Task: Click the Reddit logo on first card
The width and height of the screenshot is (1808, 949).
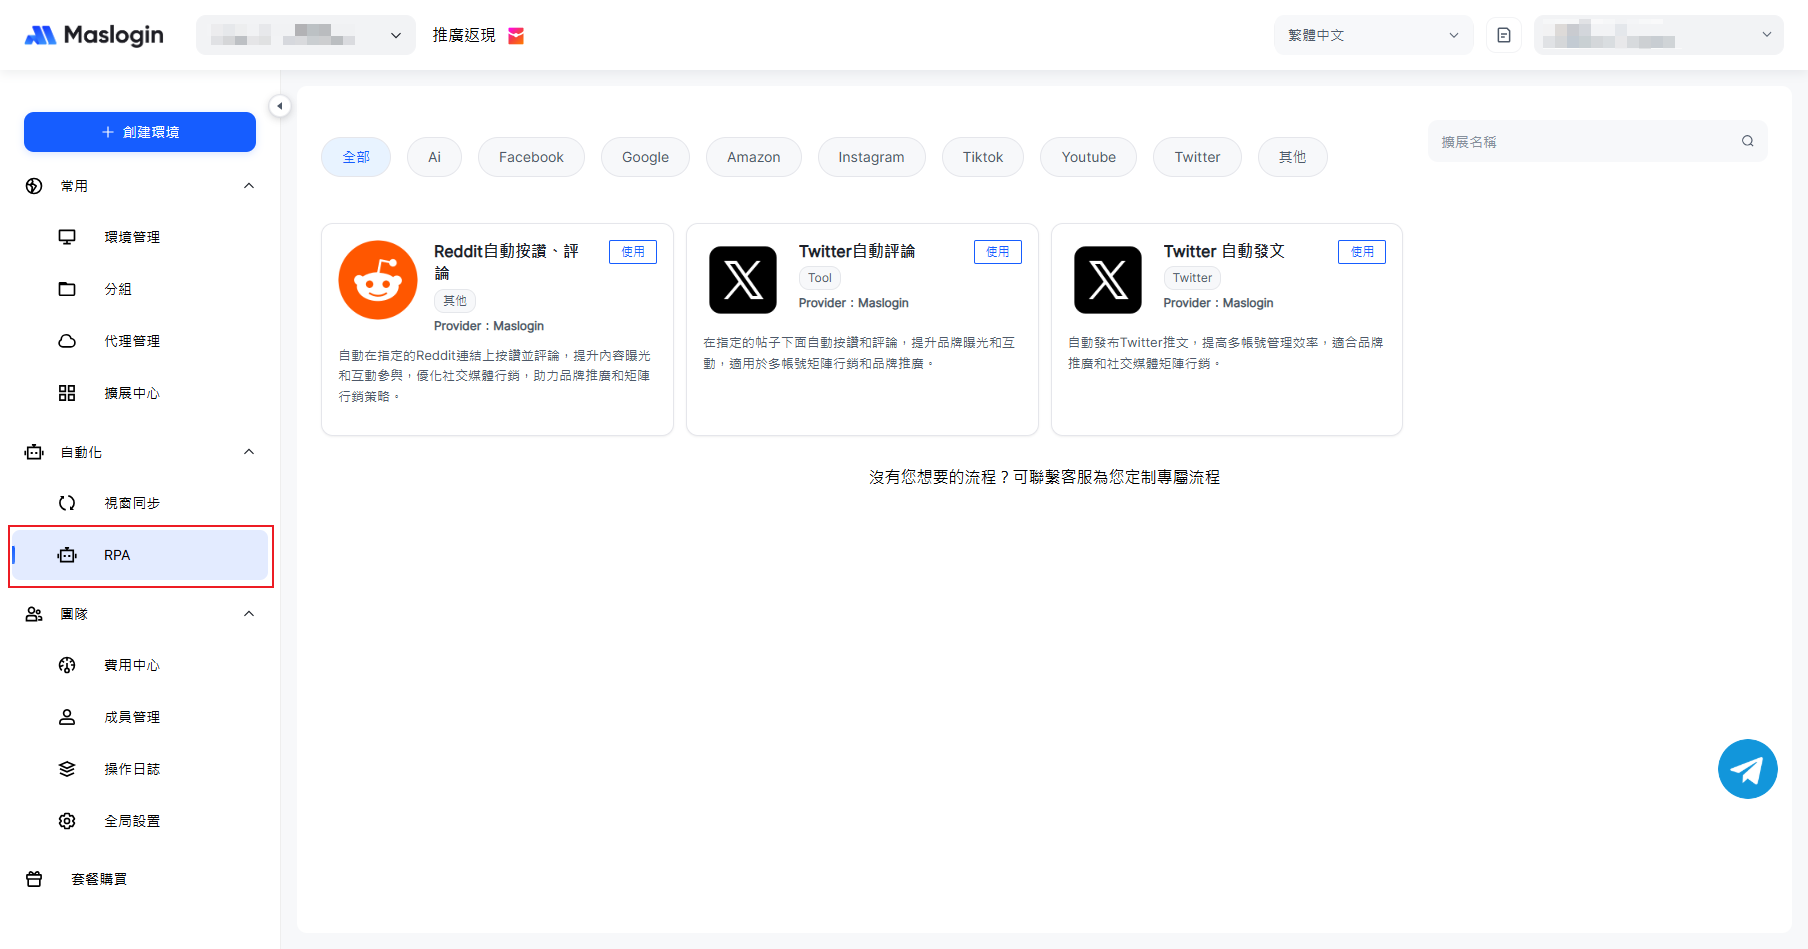Action: point(378,280)
